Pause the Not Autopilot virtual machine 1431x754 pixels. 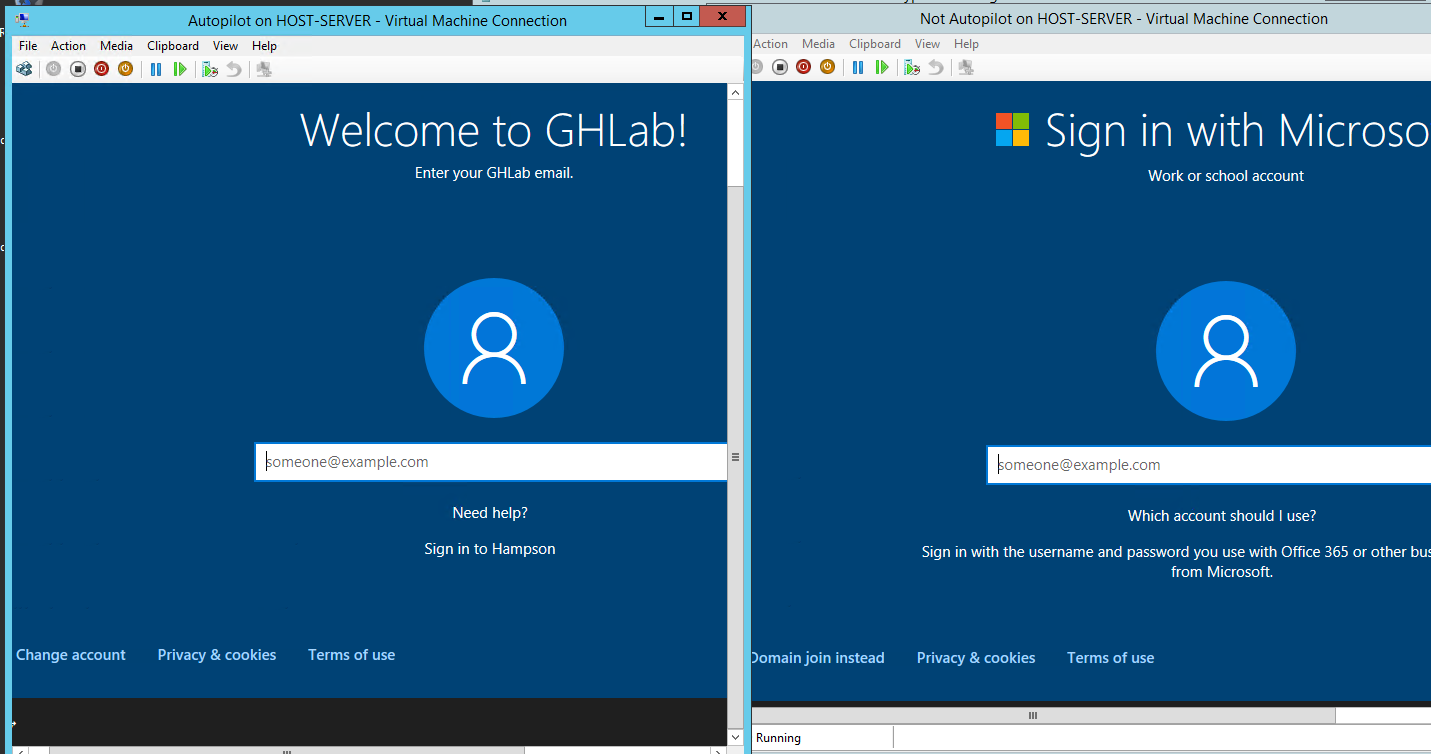coord(858,67)
